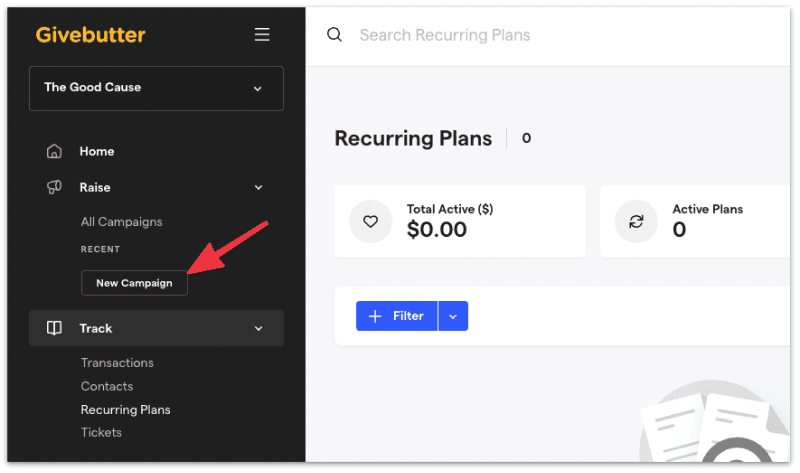Go to Transactions under Track
Screen dimensions: 800x473
[x=117, y=363]
